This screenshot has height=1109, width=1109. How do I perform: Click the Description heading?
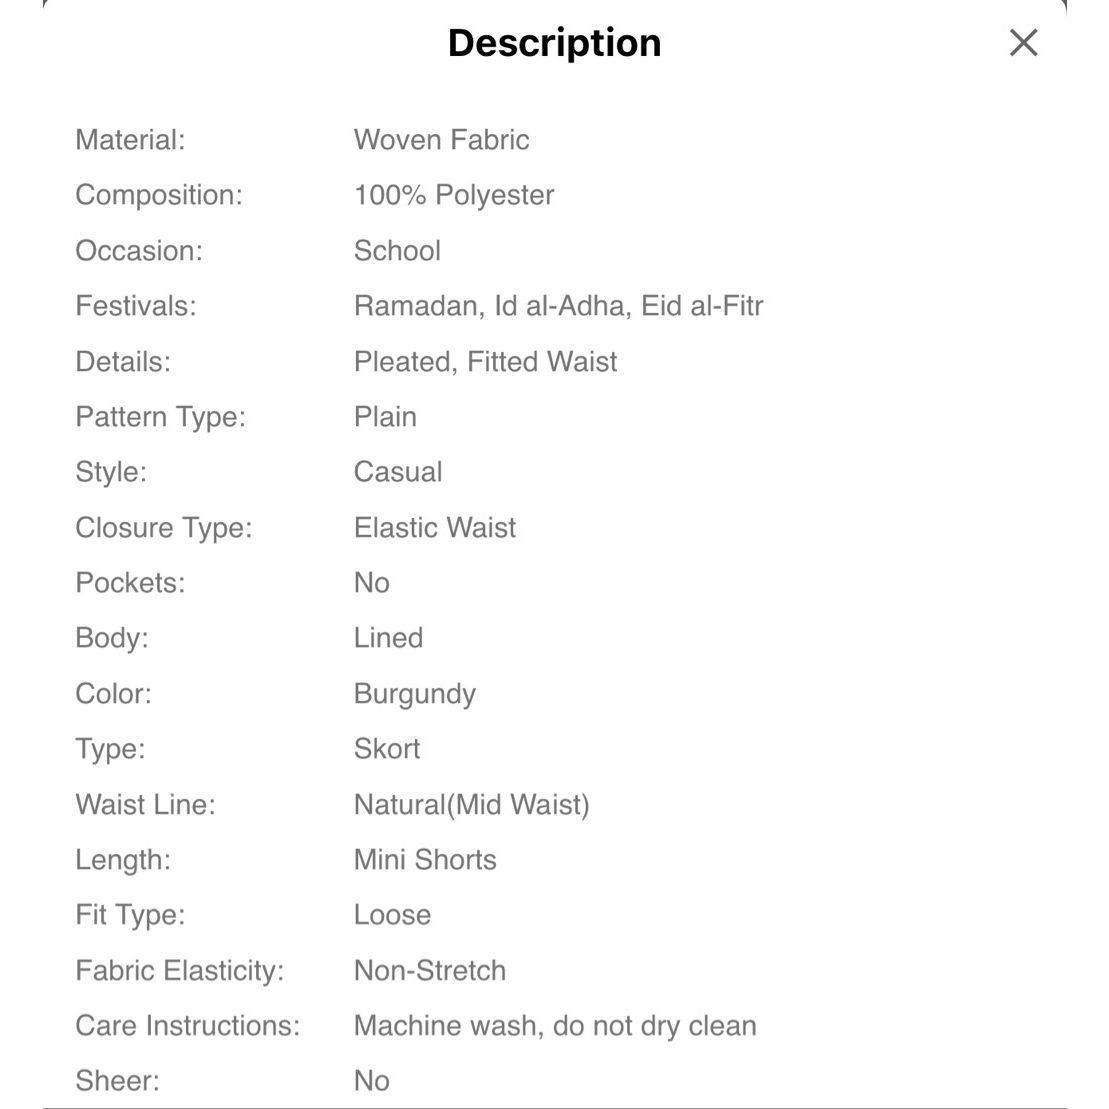554,42
